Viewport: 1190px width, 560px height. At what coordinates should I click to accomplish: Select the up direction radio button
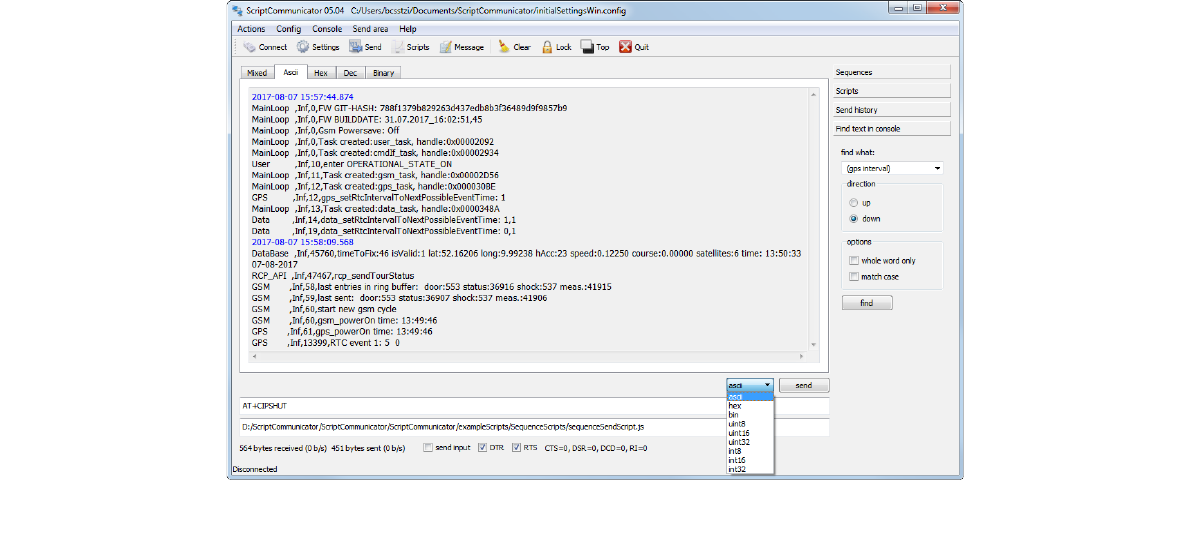tap(854, 203)
